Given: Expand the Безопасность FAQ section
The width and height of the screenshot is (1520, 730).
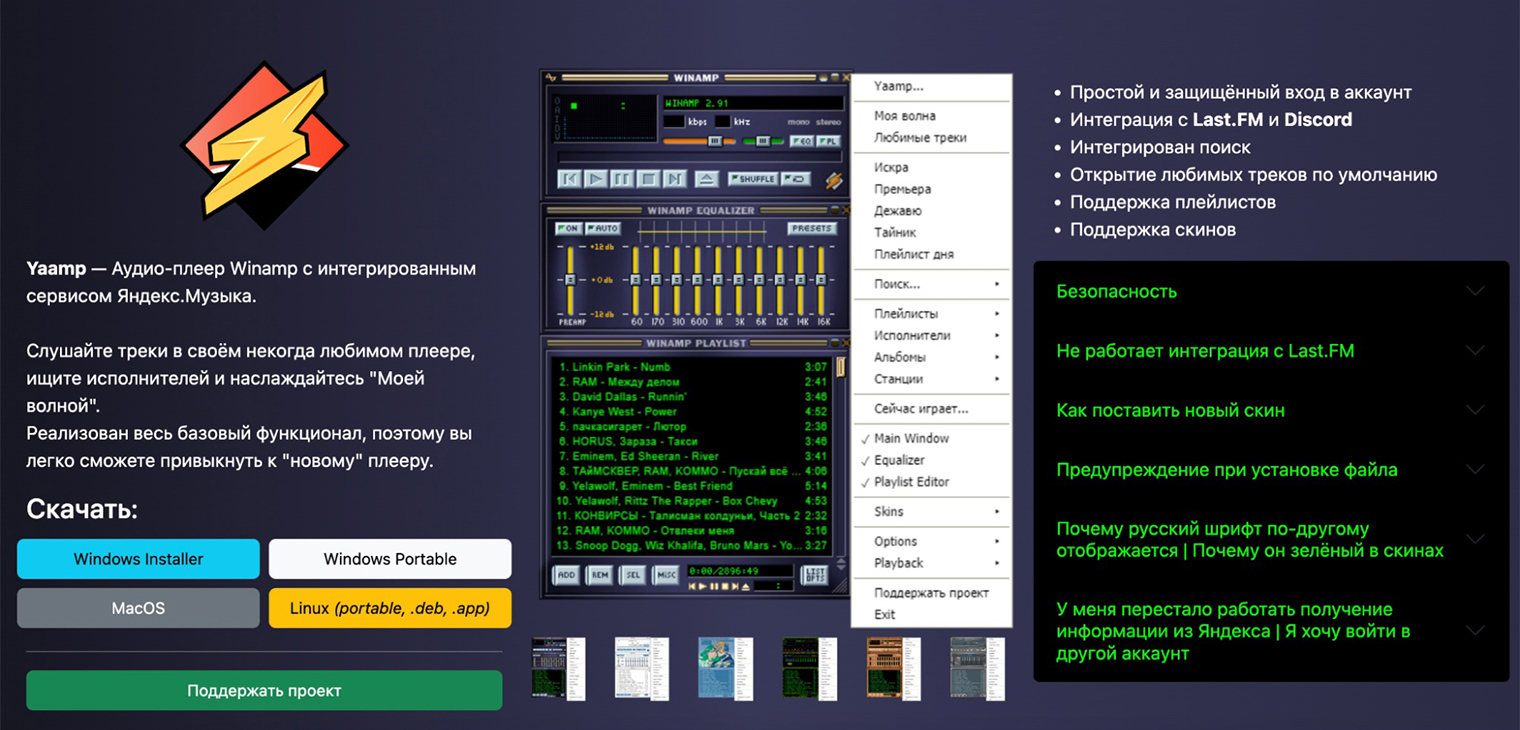Looking at the screenshot, I should pos(1271,292).
